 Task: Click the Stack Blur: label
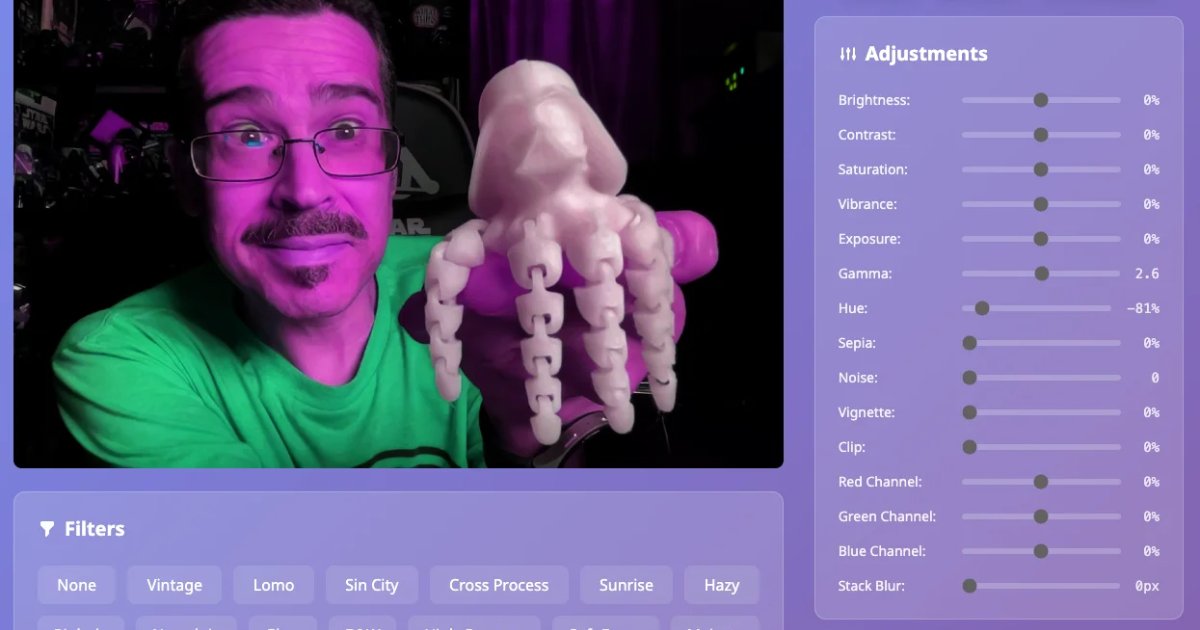[871, 586]
